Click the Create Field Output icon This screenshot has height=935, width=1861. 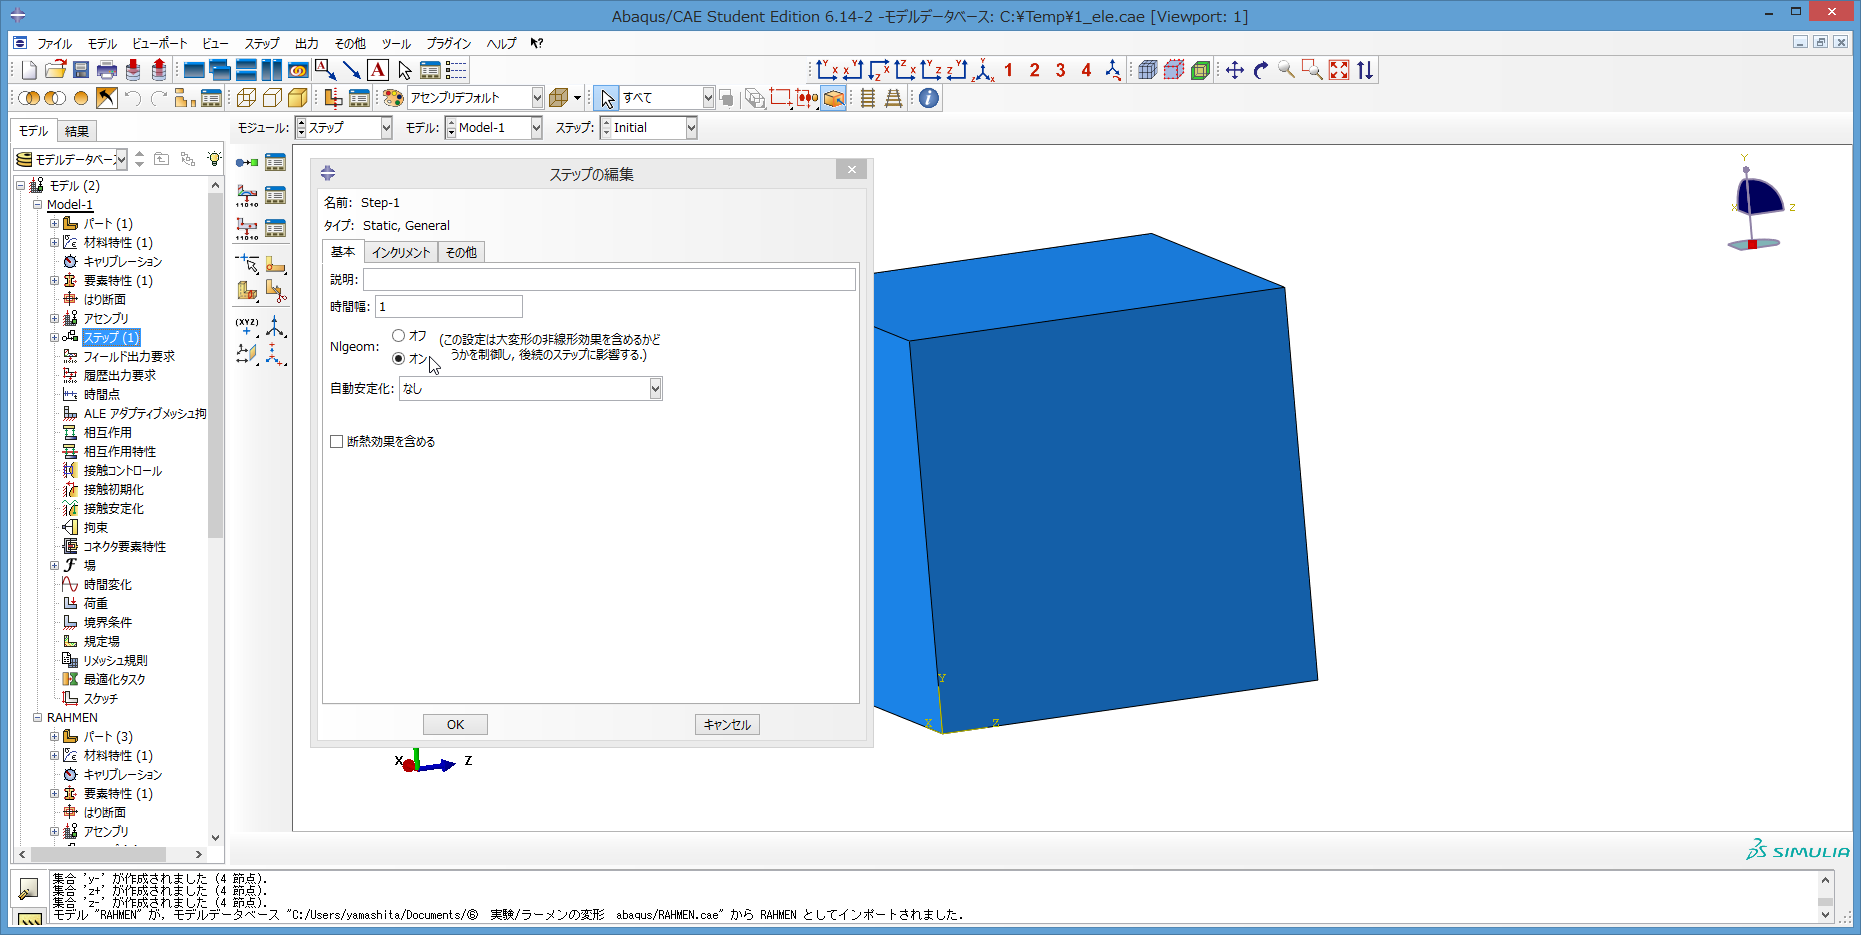click(247, 195)
